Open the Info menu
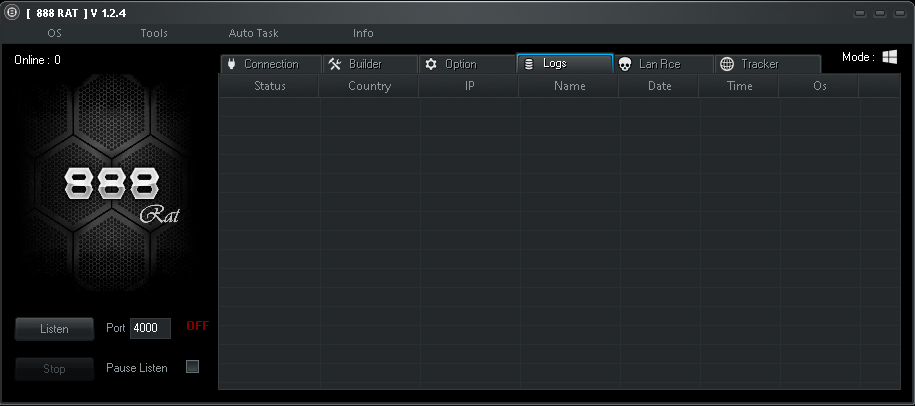 (x=363, y=33)
